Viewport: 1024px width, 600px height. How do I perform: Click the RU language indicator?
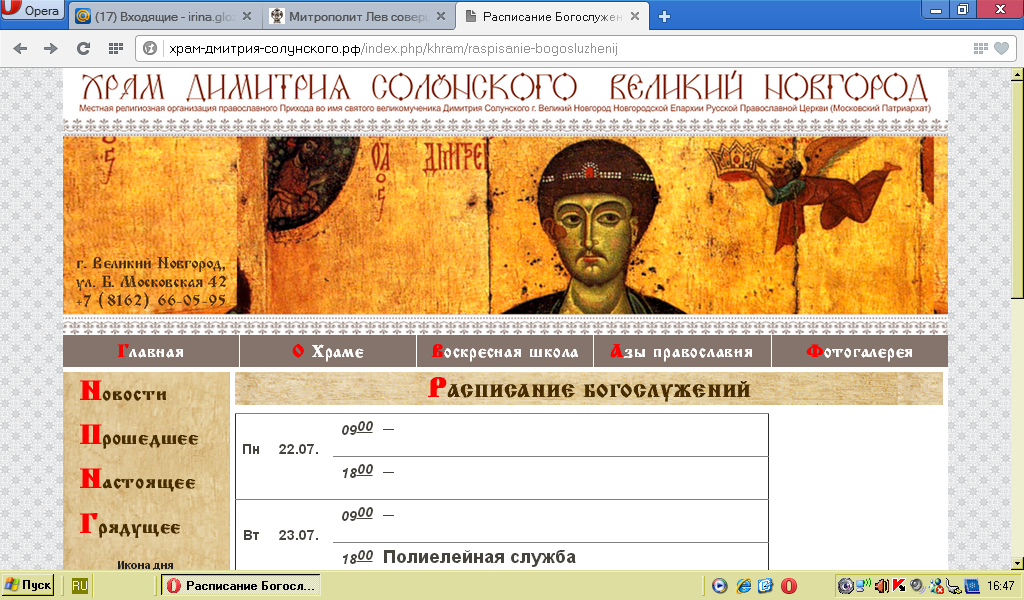tap(79, 586)
